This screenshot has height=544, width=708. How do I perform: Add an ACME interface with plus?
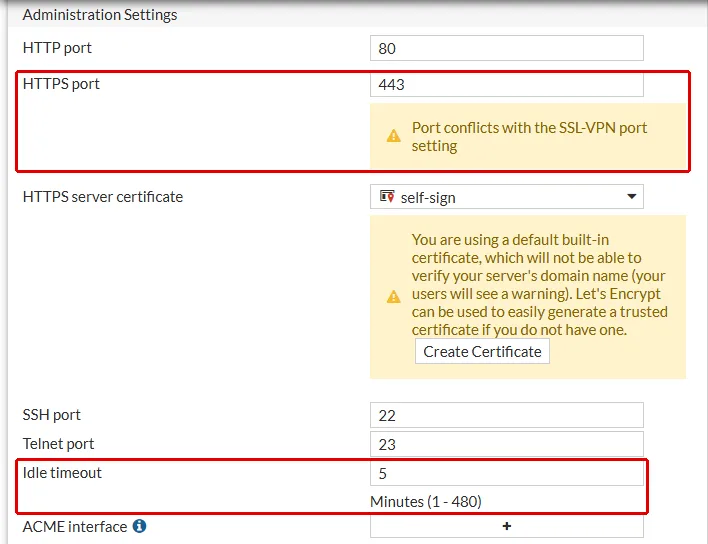(x=507, y=526)
